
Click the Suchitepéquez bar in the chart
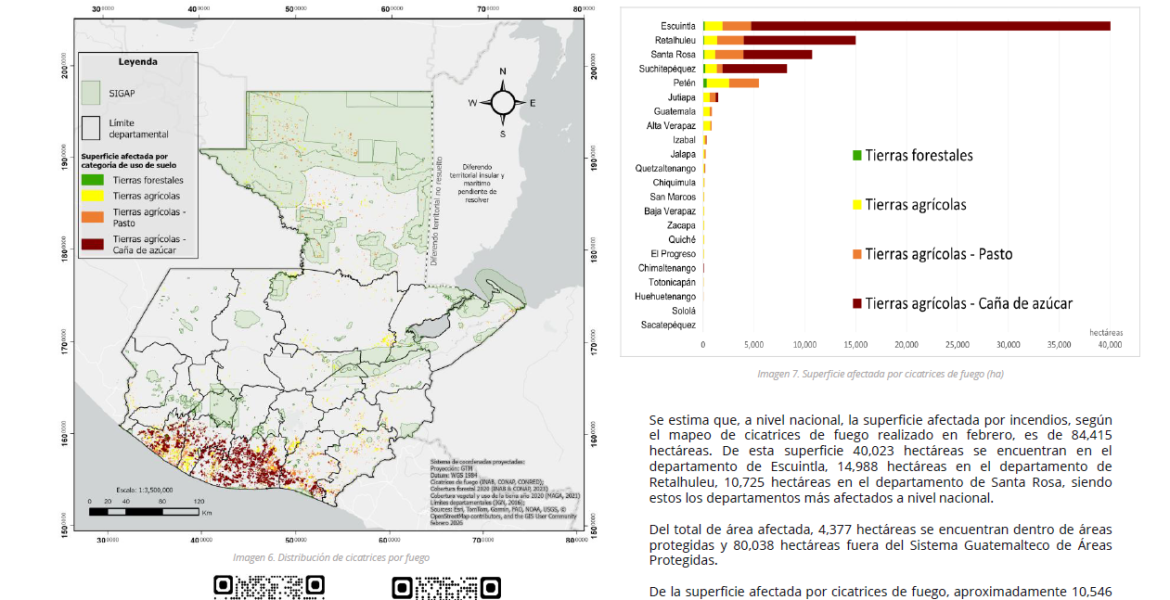(745, 69)
